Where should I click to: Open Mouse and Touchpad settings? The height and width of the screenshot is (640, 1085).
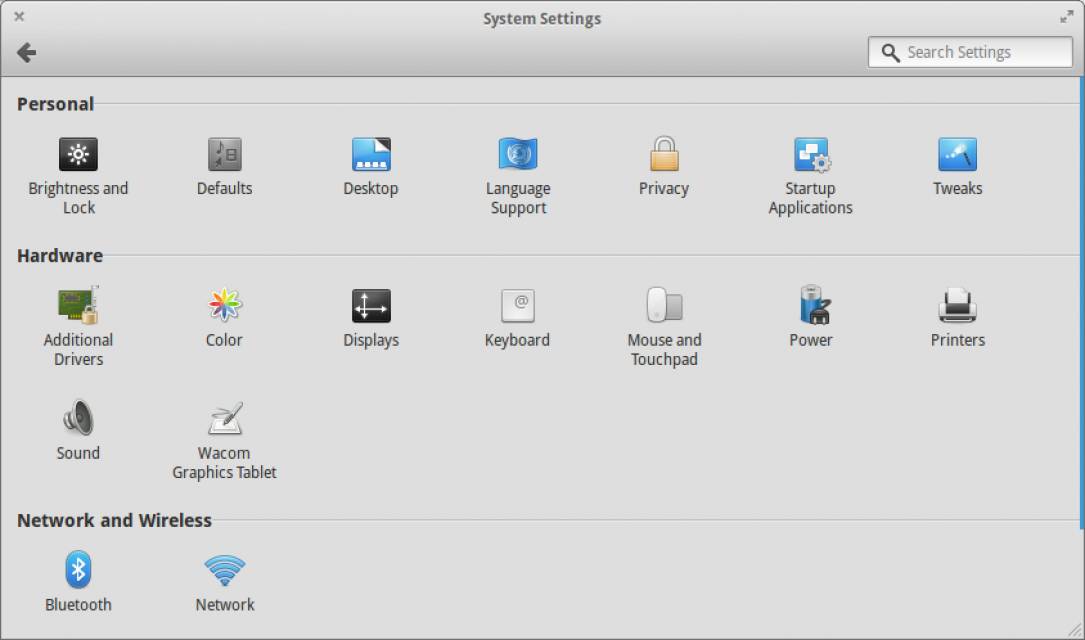pos(664,306)
